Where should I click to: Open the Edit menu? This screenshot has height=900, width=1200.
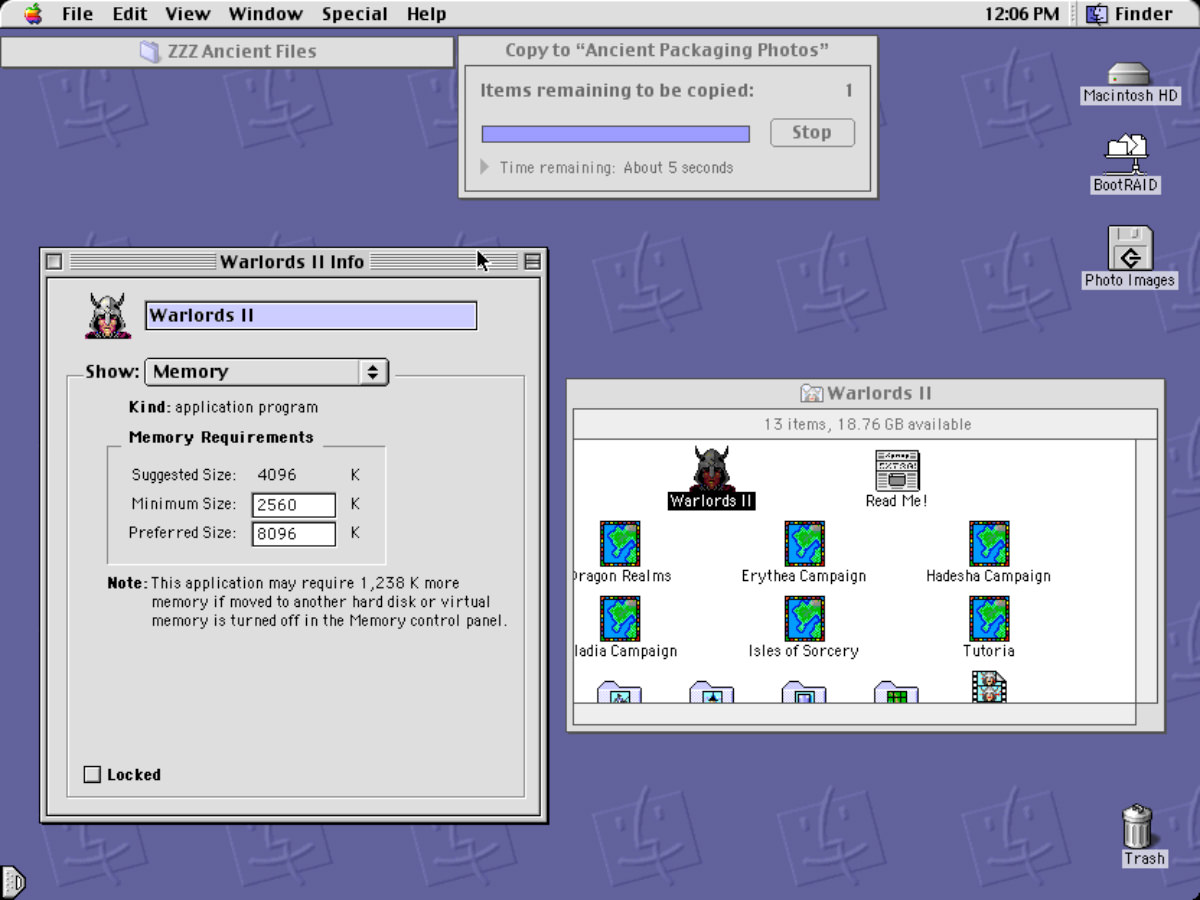tap(130, 14)
